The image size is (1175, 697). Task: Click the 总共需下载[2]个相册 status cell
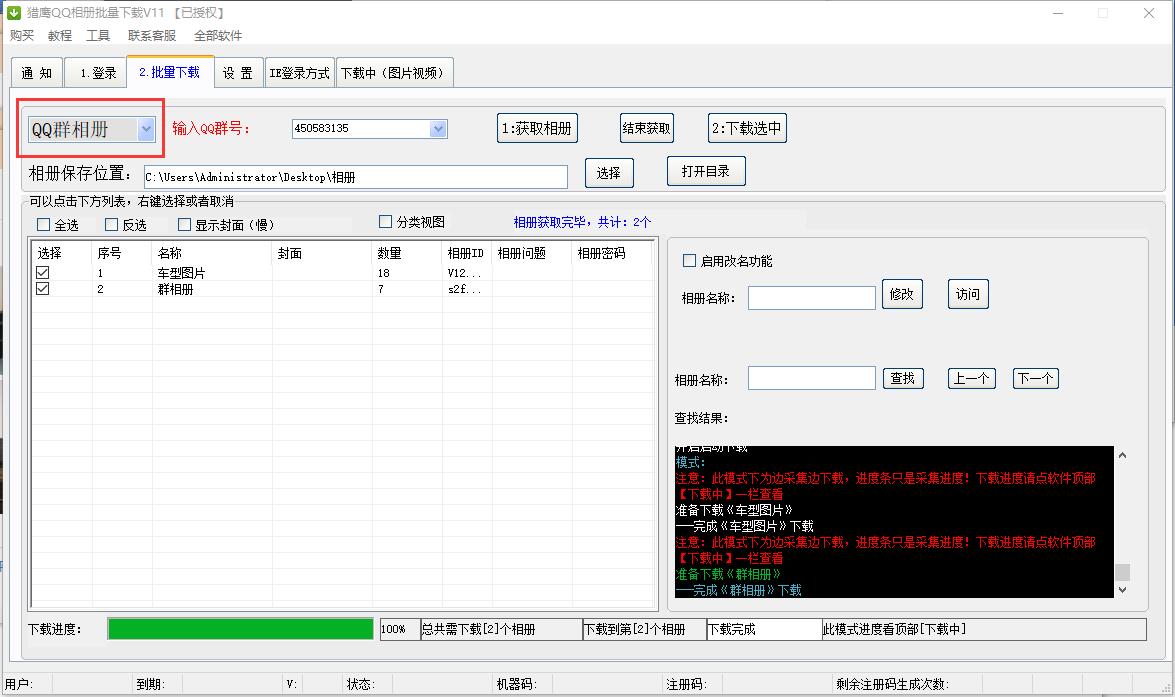[x=501, y=630]
